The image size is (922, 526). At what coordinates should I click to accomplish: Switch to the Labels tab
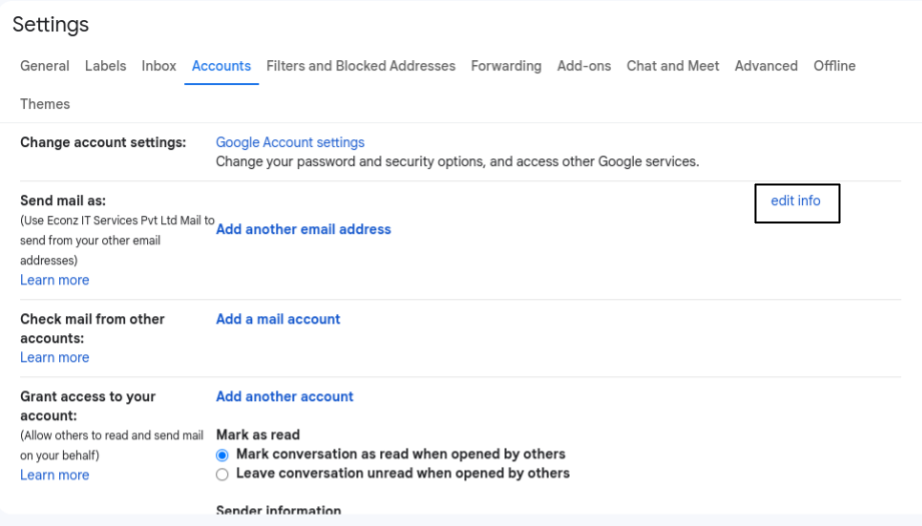pyautogui.click(x=105, y=66)
